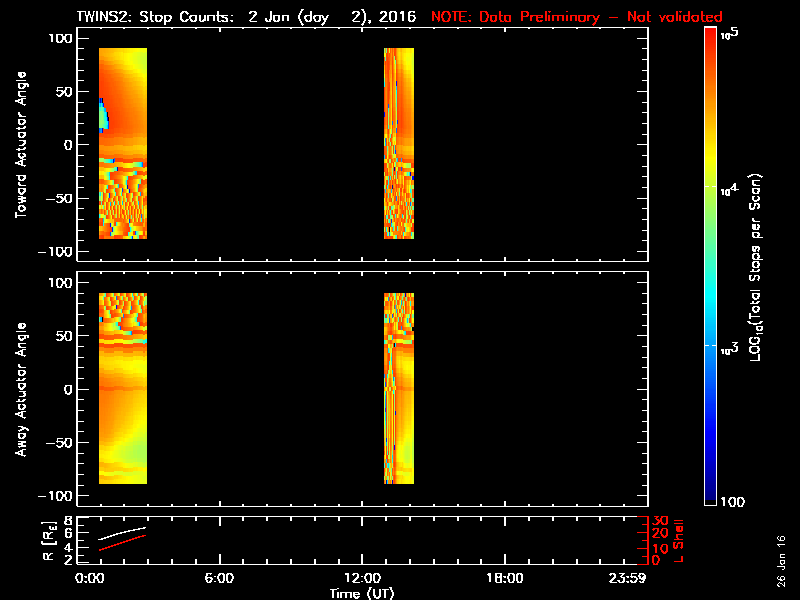This screenshot has height=600, width=800.
Task: Click the 26 Jan 16 date stamp
Action: (781, 561)
